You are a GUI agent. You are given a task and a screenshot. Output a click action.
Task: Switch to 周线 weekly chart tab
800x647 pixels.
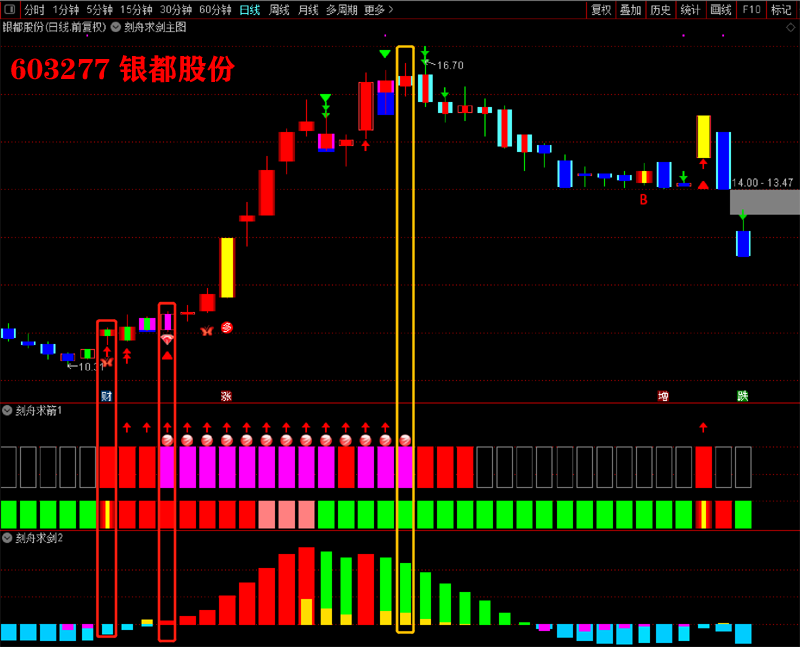[279, 10]
